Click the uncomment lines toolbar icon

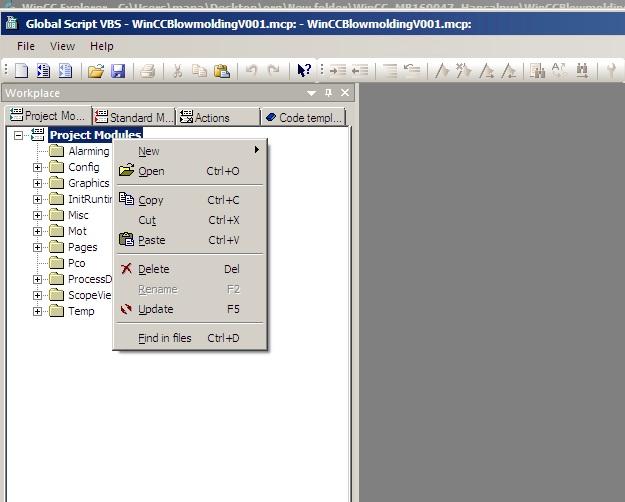pyautogui.click(x=412, y=71)
